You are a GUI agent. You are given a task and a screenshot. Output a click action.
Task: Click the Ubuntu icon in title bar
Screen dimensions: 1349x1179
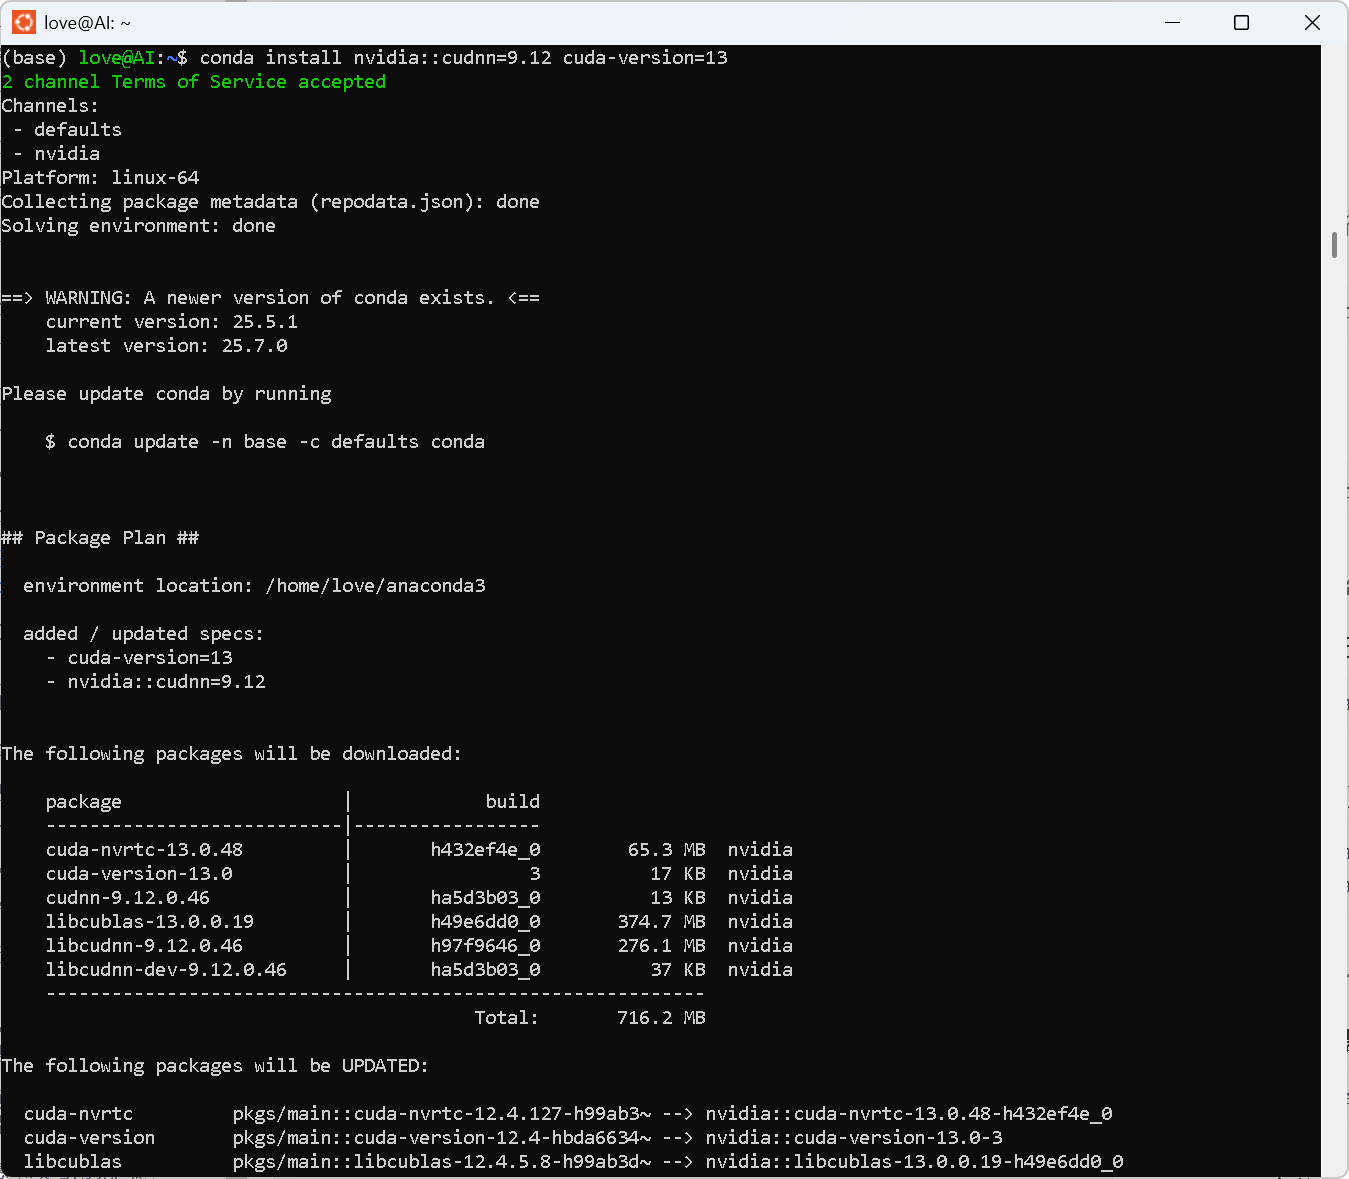pos(24,22)
